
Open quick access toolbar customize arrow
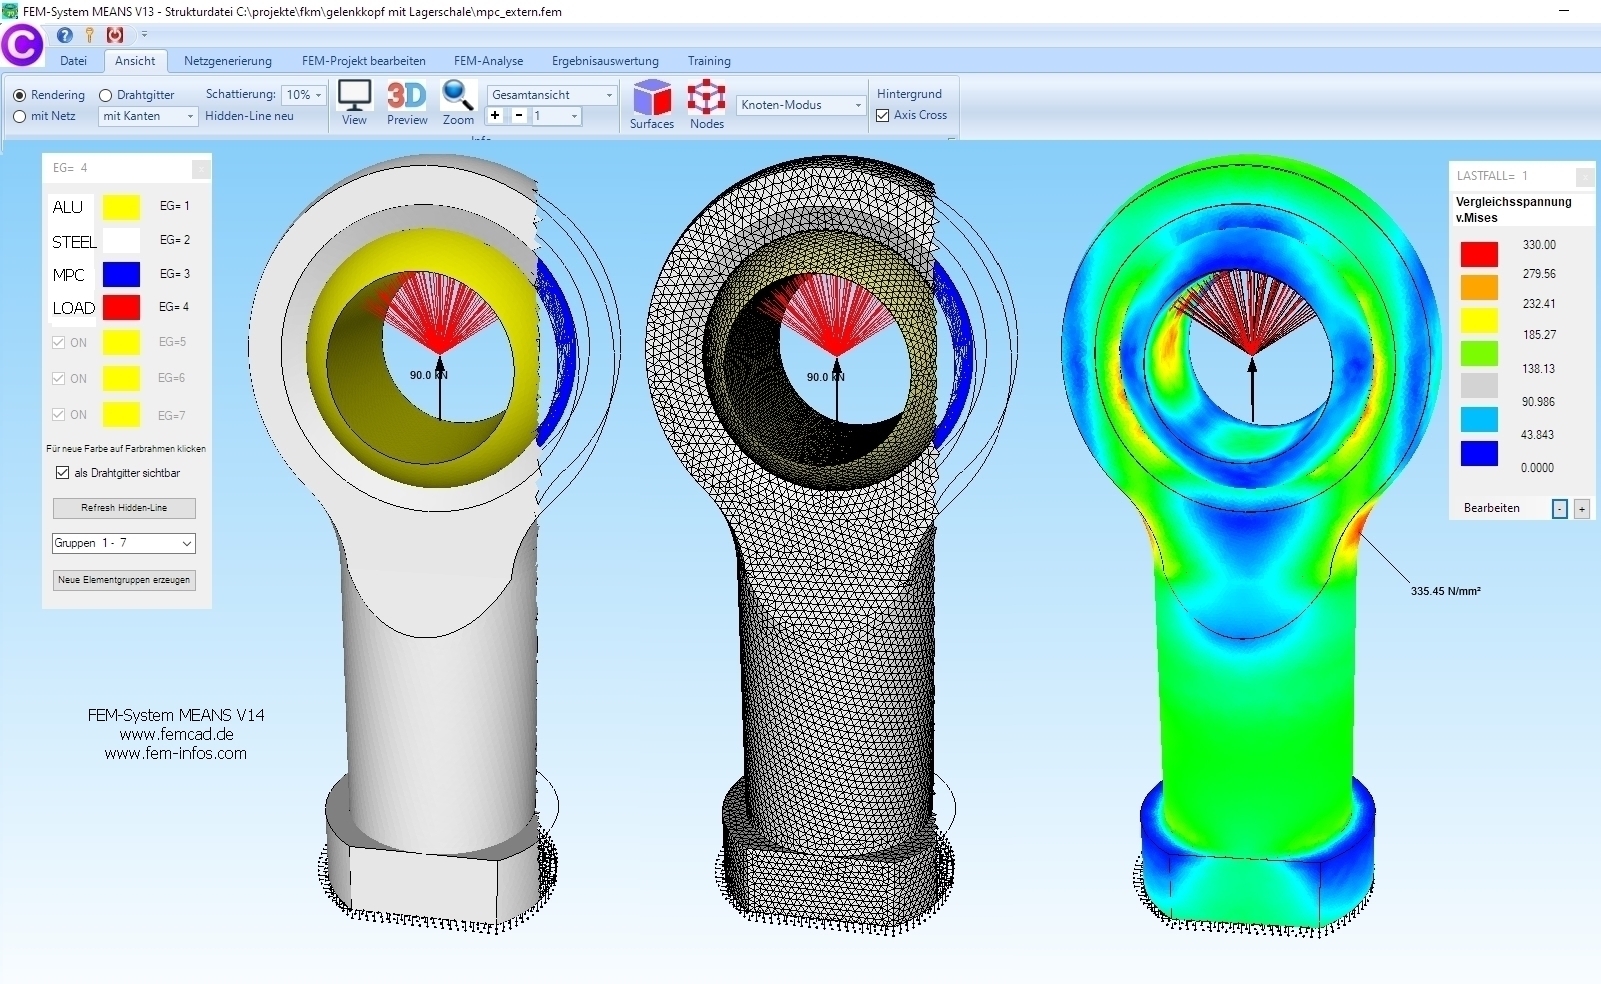click(x=144, y=35)
